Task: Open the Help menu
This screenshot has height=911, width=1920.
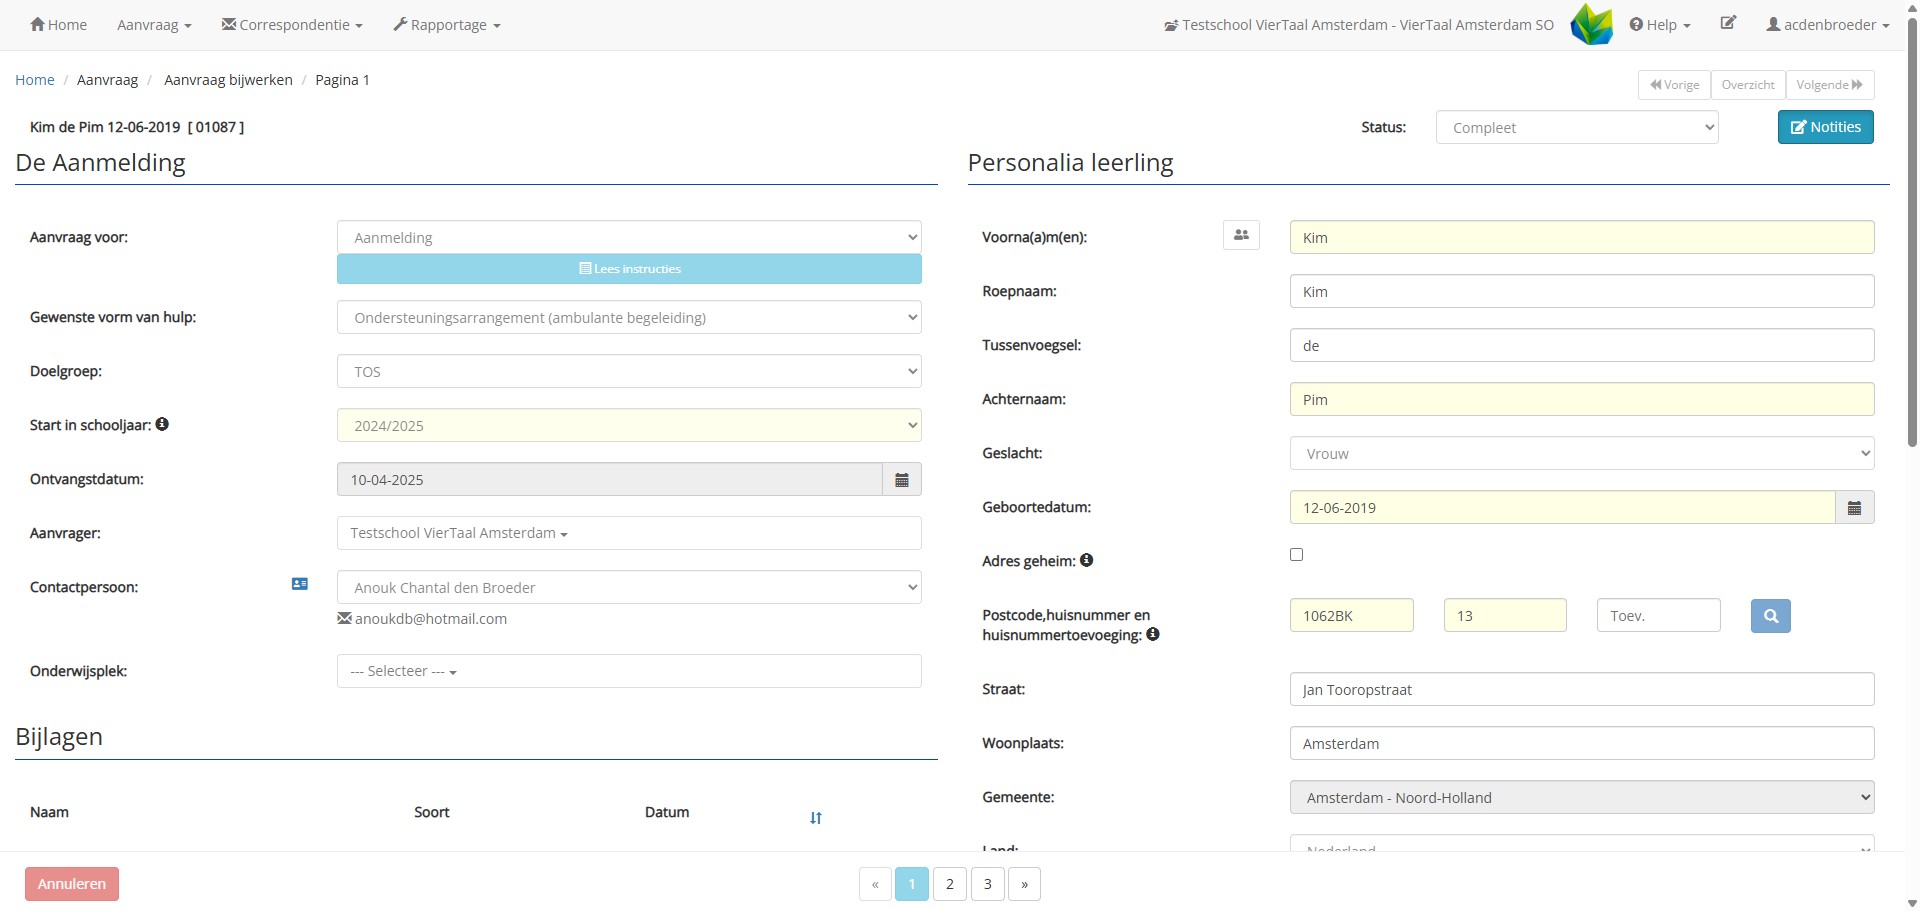Action: (x=1660, y=25)
